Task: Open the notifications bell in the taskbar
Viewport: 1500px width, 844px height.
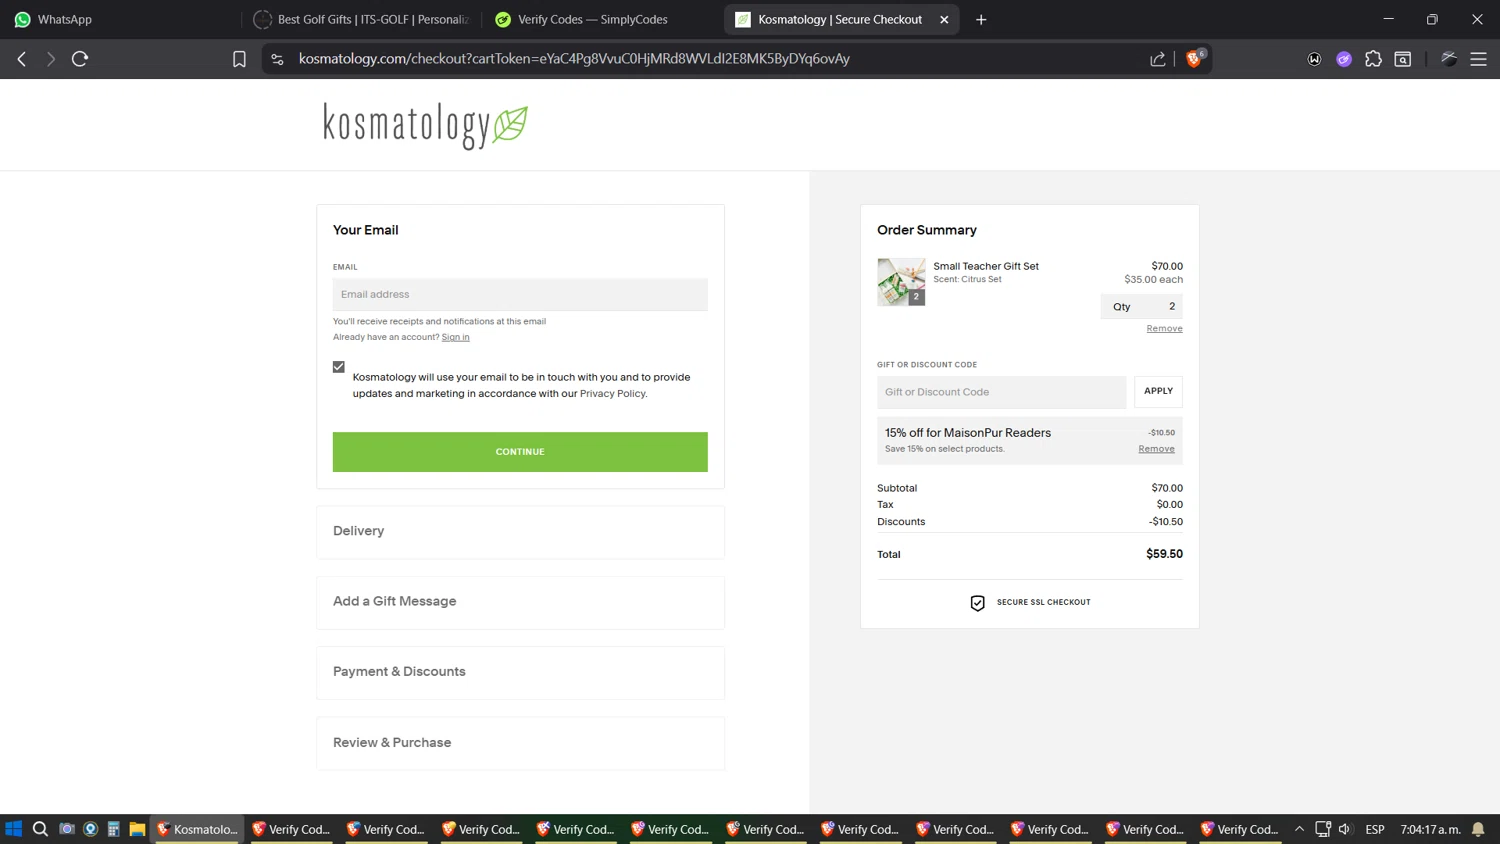Action: click(x=1478, y=829)
